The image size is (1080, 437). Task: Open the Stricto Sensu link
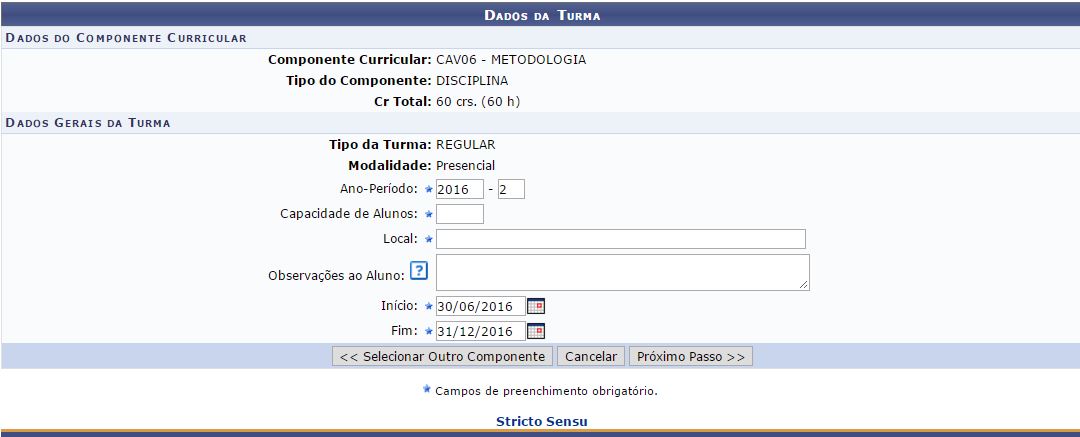541,422
